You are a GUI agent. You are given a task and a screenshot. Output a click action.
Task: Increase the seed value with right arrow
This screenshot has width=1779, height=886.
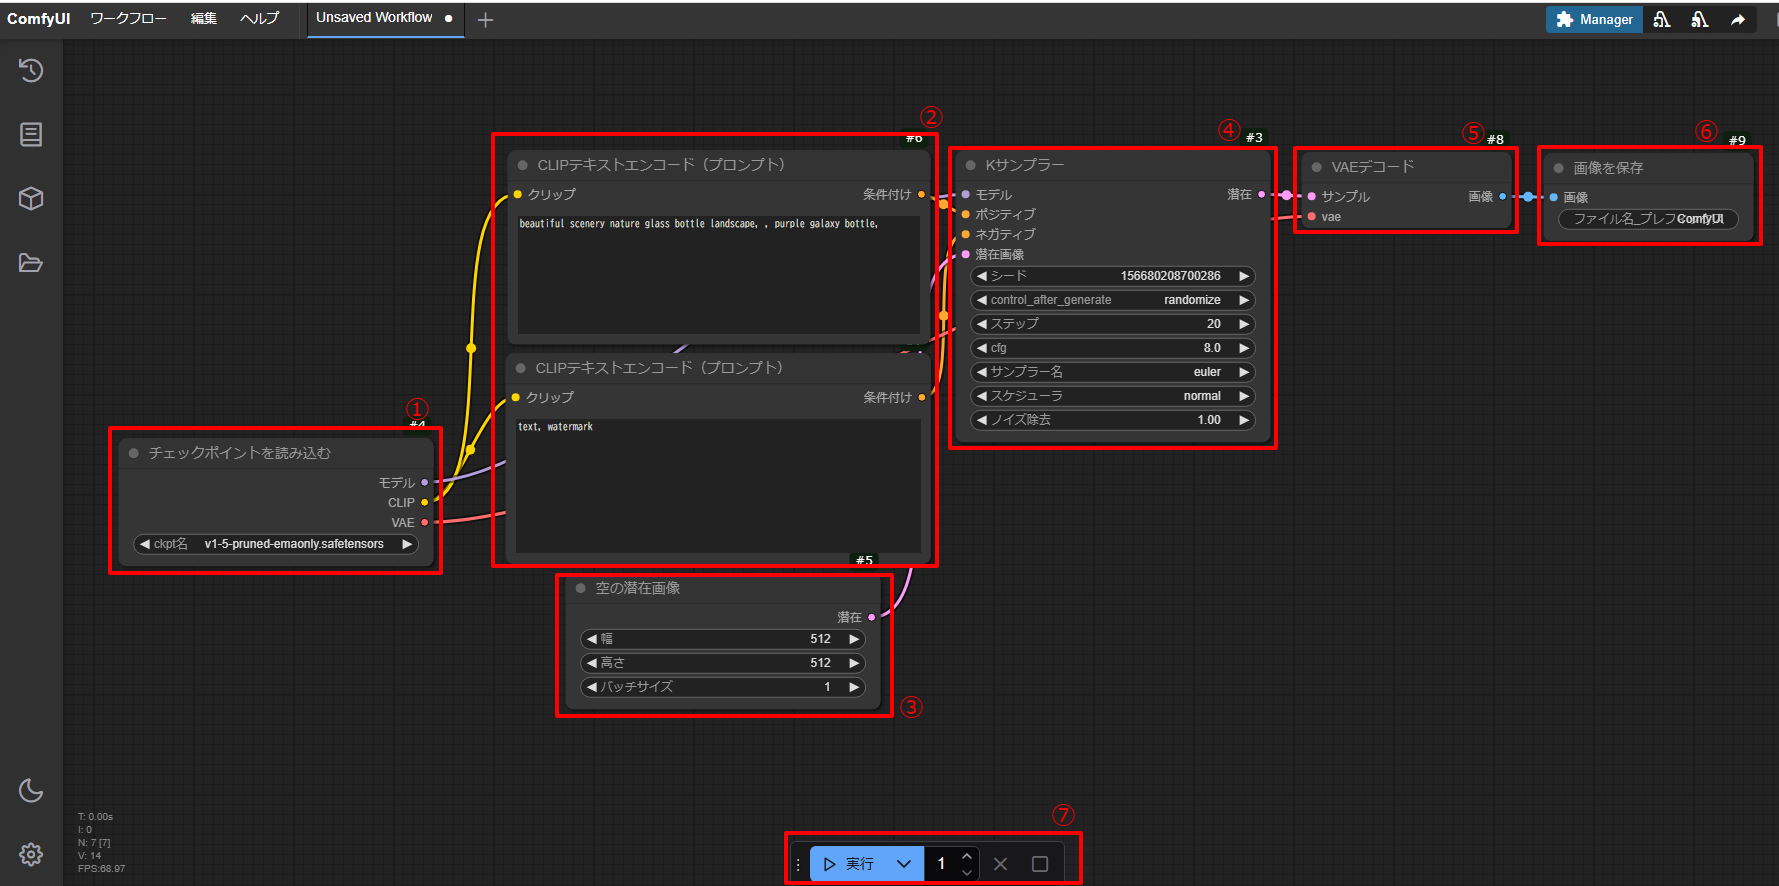(x=1244, y=276)
